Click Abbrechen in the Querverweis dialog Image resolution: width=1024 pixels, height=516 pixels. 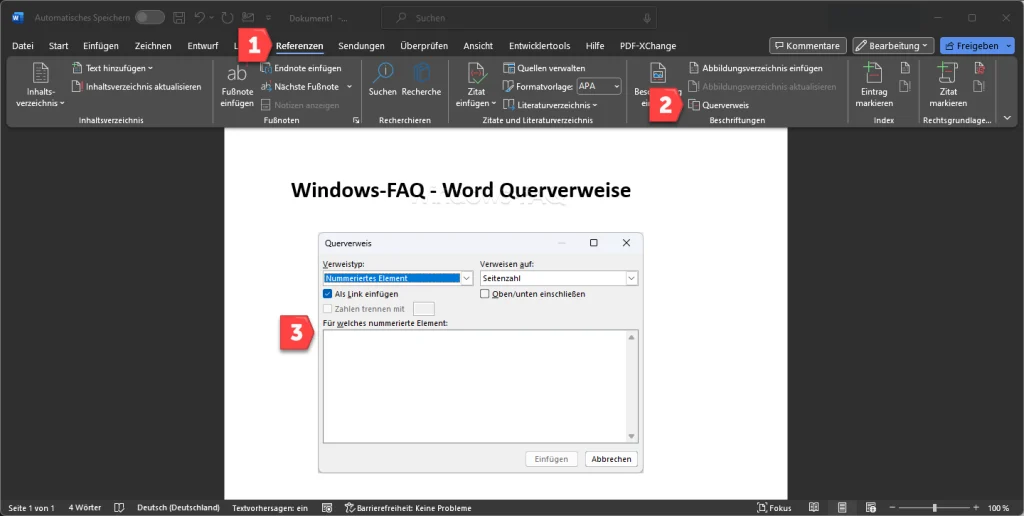pyautogui.click(x=611, y=459)
